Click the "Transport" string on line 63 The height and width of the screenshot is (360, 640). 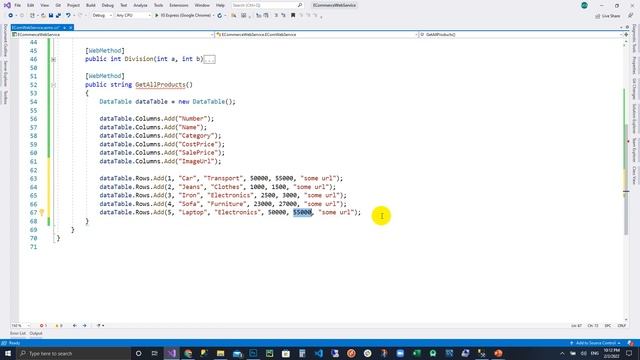point(223,178)
